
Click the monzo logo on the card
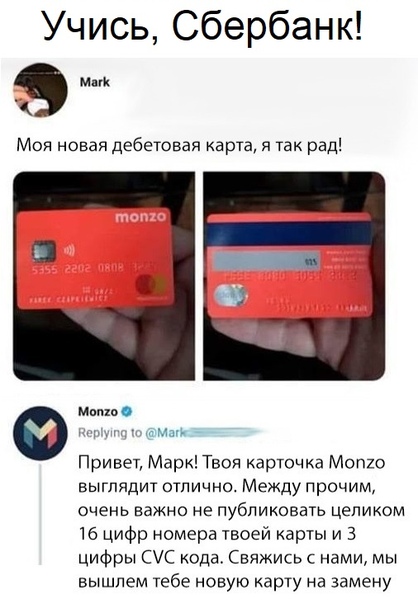[142, 217]
